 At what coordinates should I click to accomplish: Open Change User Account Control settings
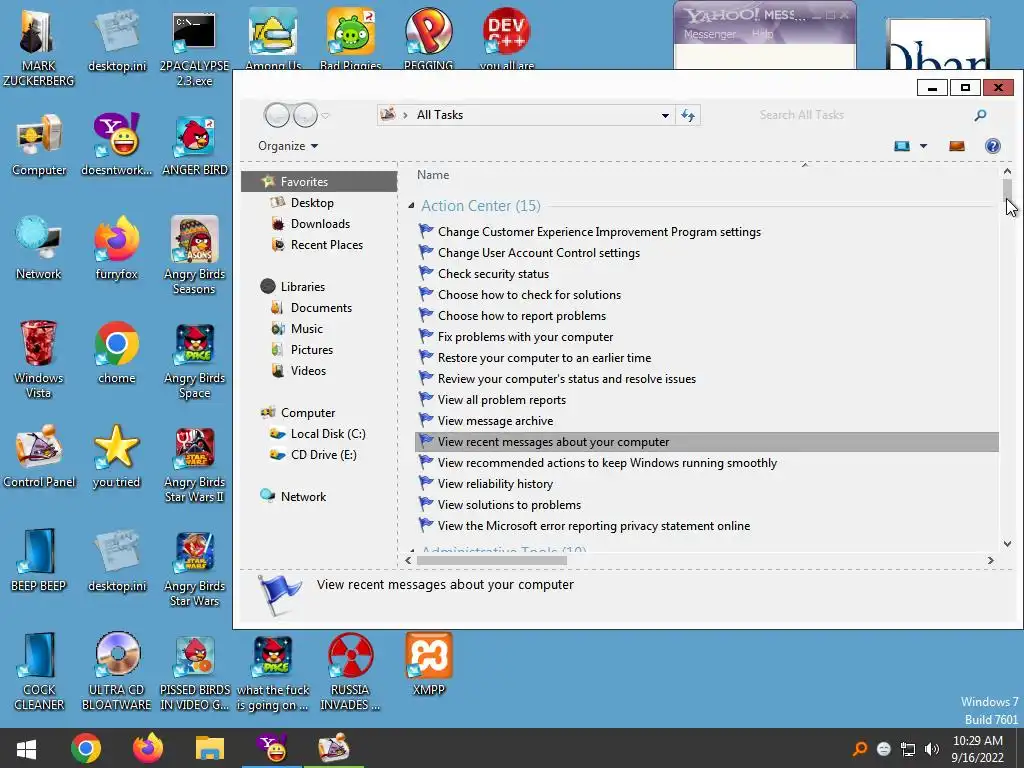coord(539,253)
